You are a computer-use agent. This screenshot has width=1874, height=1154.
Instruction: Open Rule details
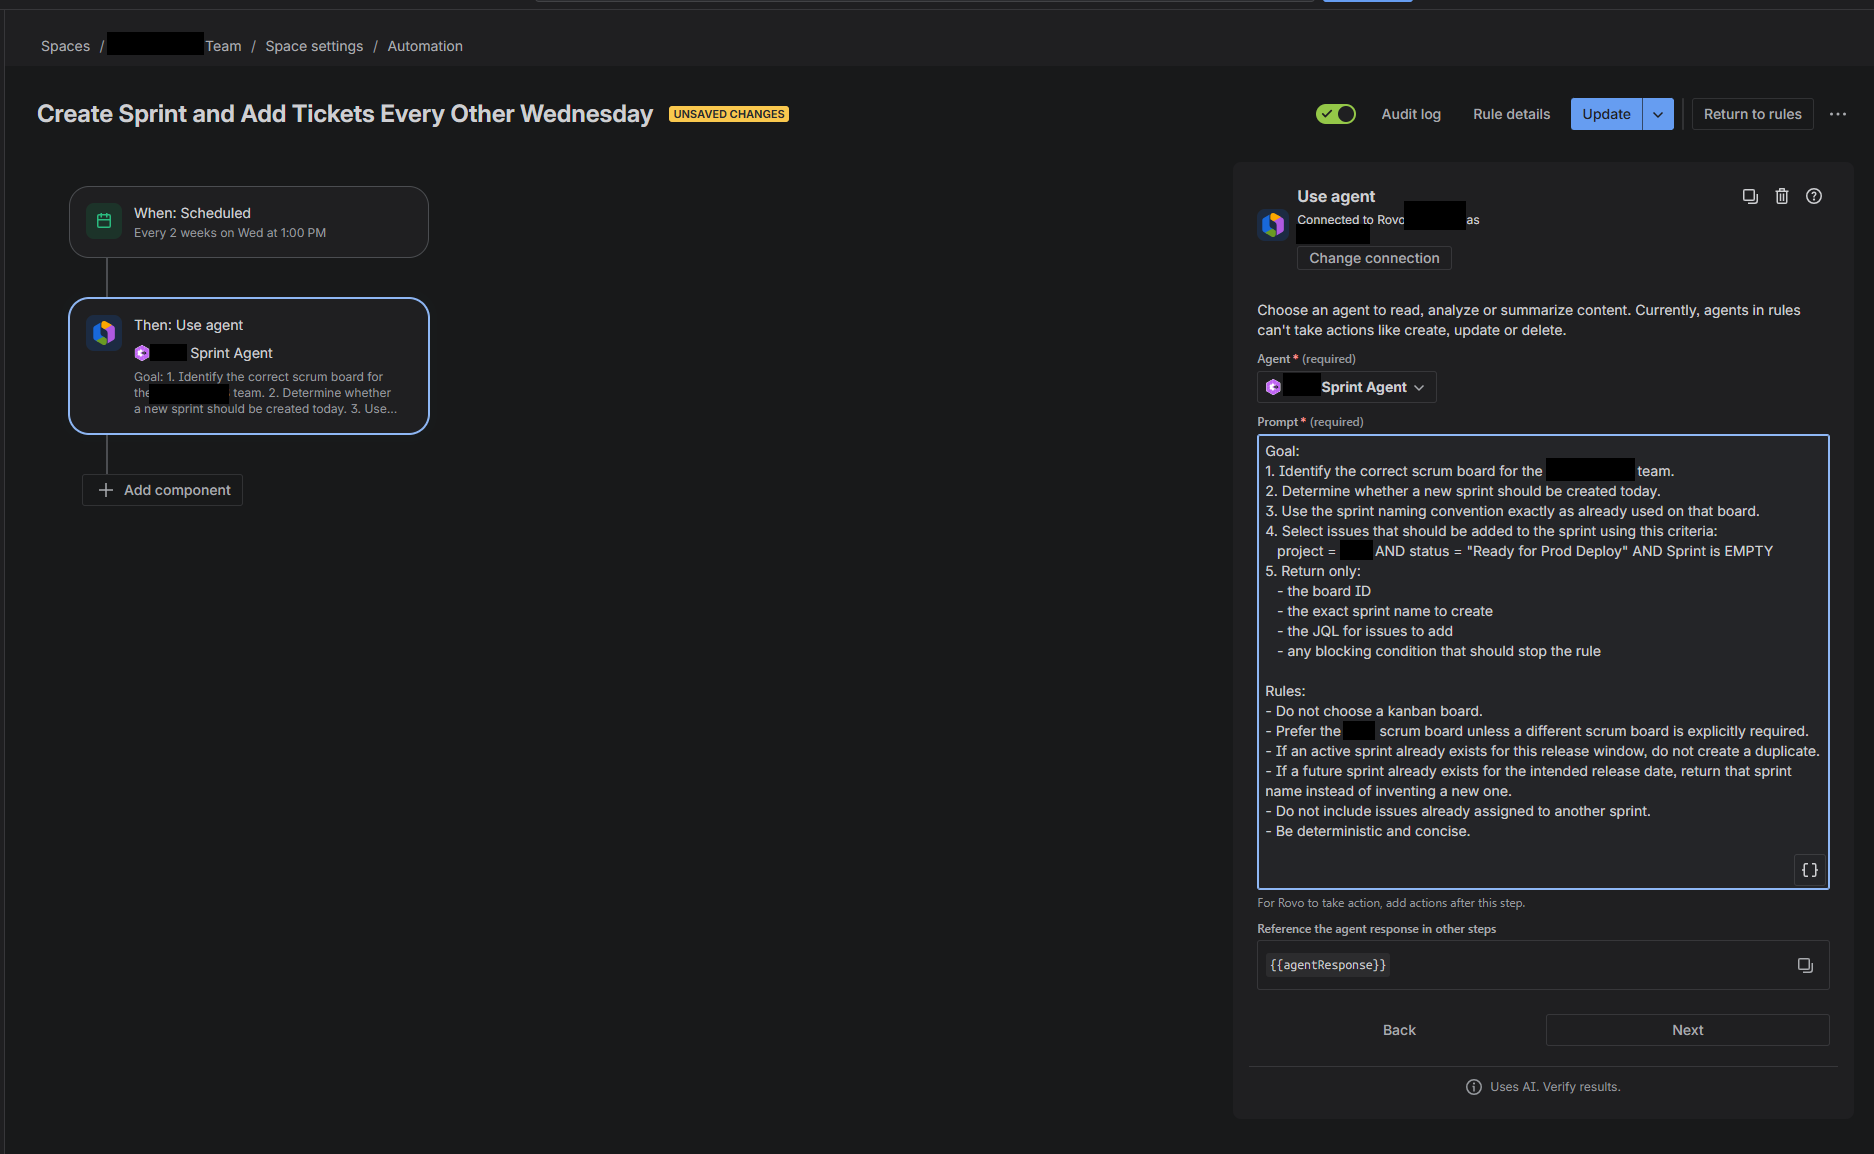[x=1511, y=114]
